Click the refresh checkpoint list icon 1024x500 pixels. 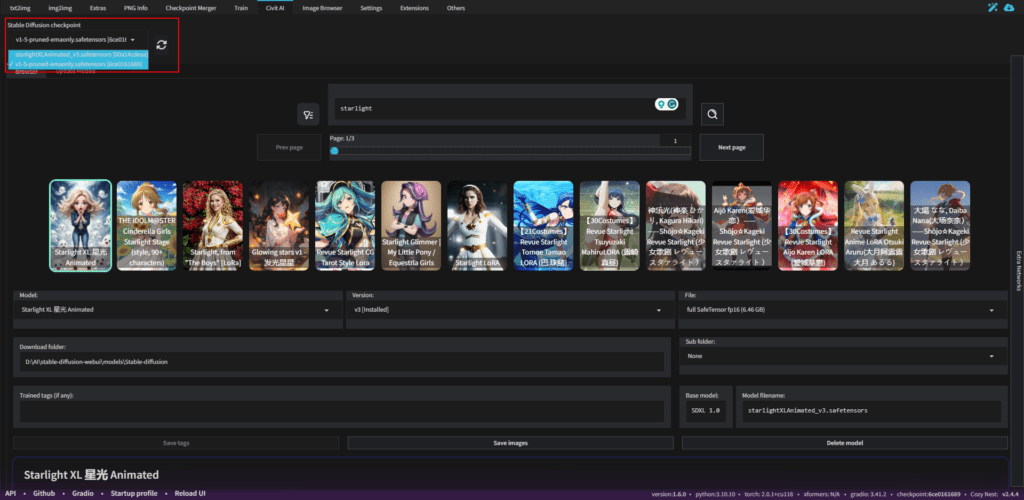point(161,44)
